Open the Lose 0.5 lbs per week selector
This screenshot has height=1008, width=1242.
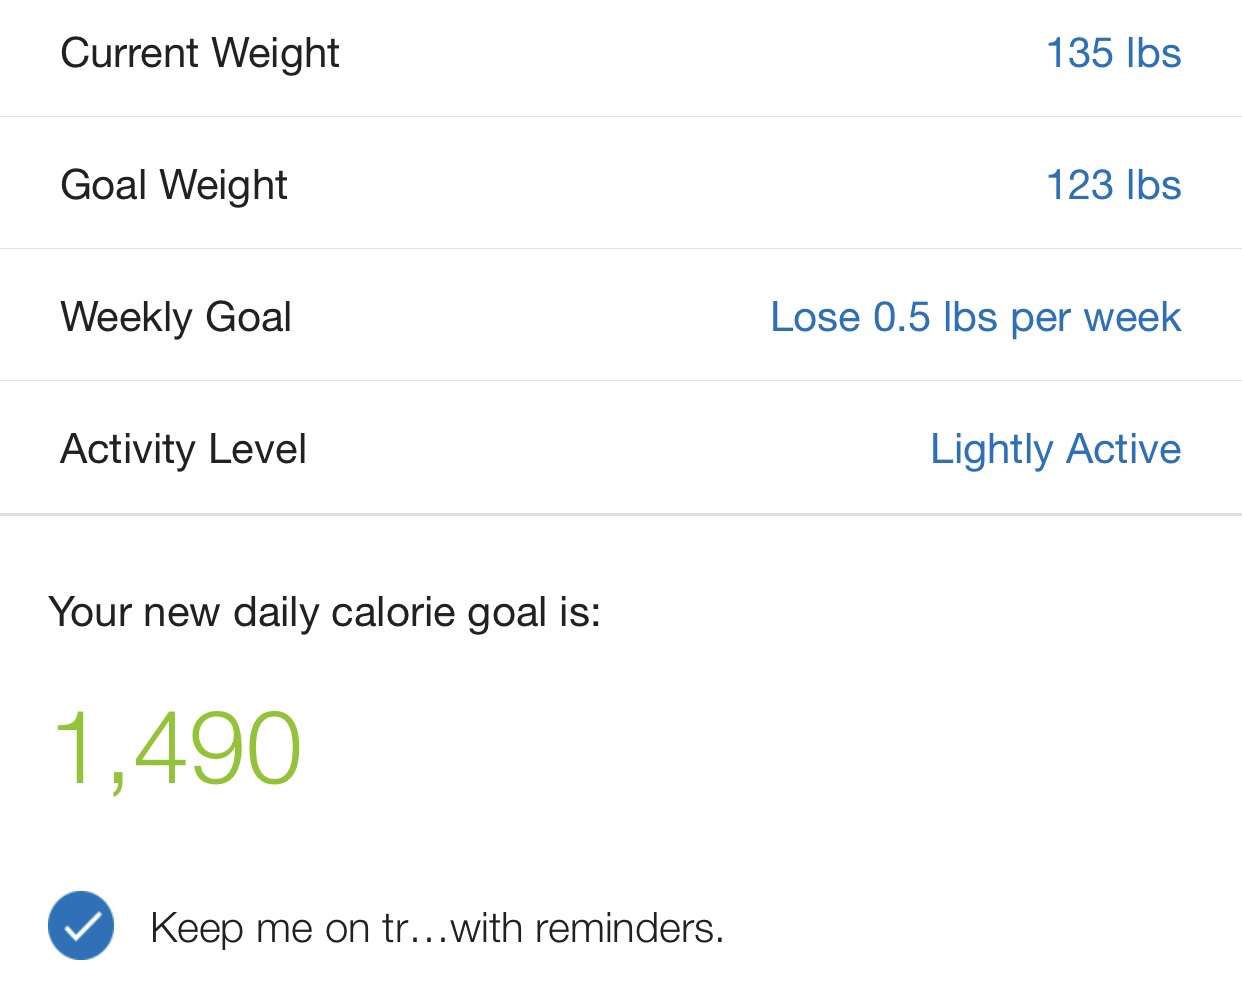975,317
